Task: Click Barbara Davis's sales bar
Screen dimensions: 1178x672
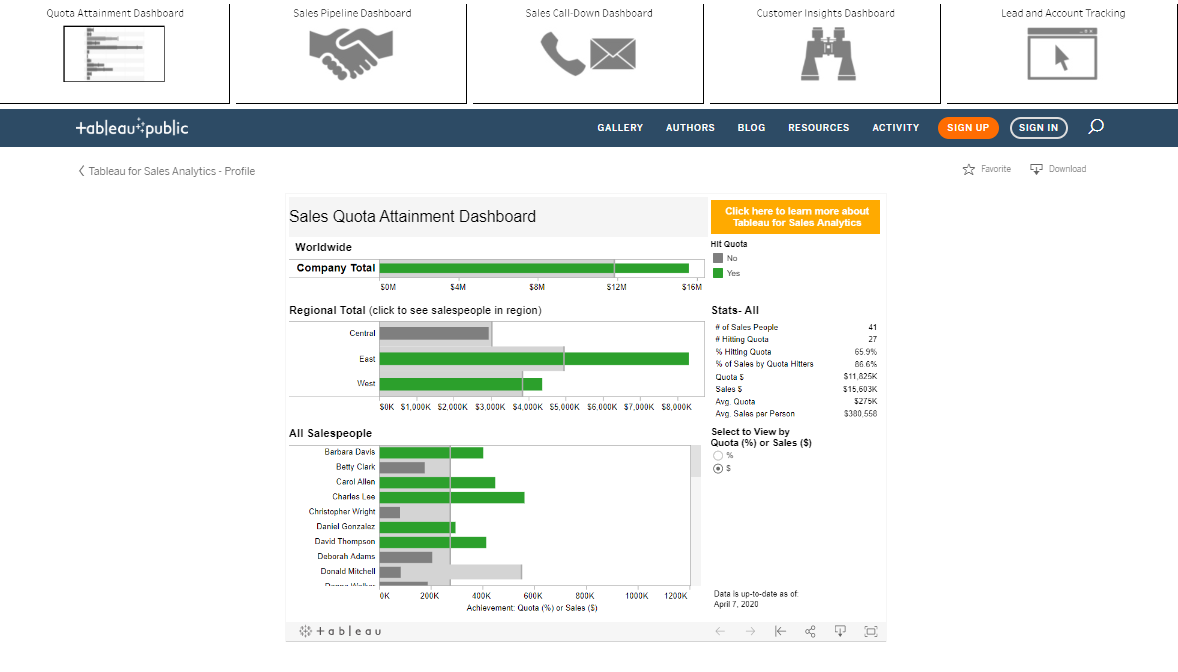Action: point(431,453)
